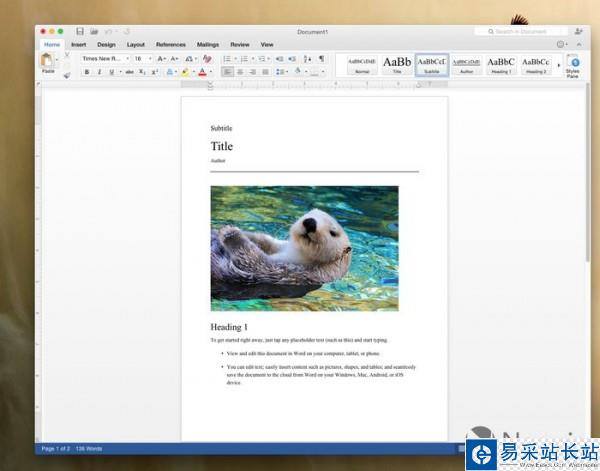The image size is (600, 471).
Task: Apply the Title style from gallery
Action: [397, 65]
